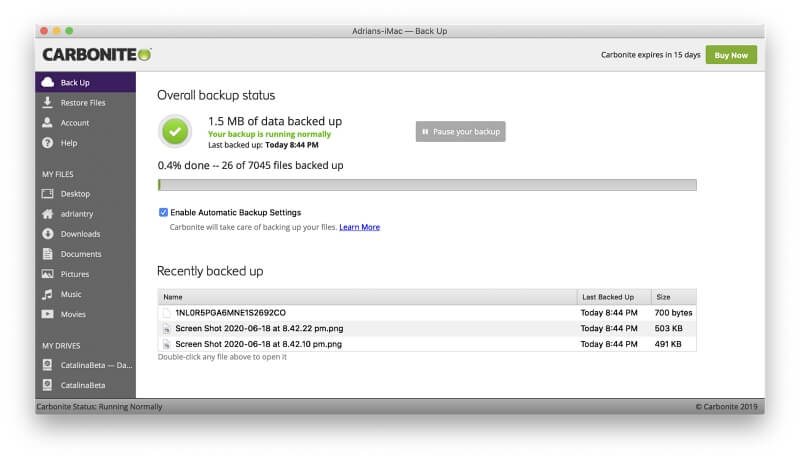Click the green zoom window button
This screenshot has width=800, height=461.
[x=69, y=31]
